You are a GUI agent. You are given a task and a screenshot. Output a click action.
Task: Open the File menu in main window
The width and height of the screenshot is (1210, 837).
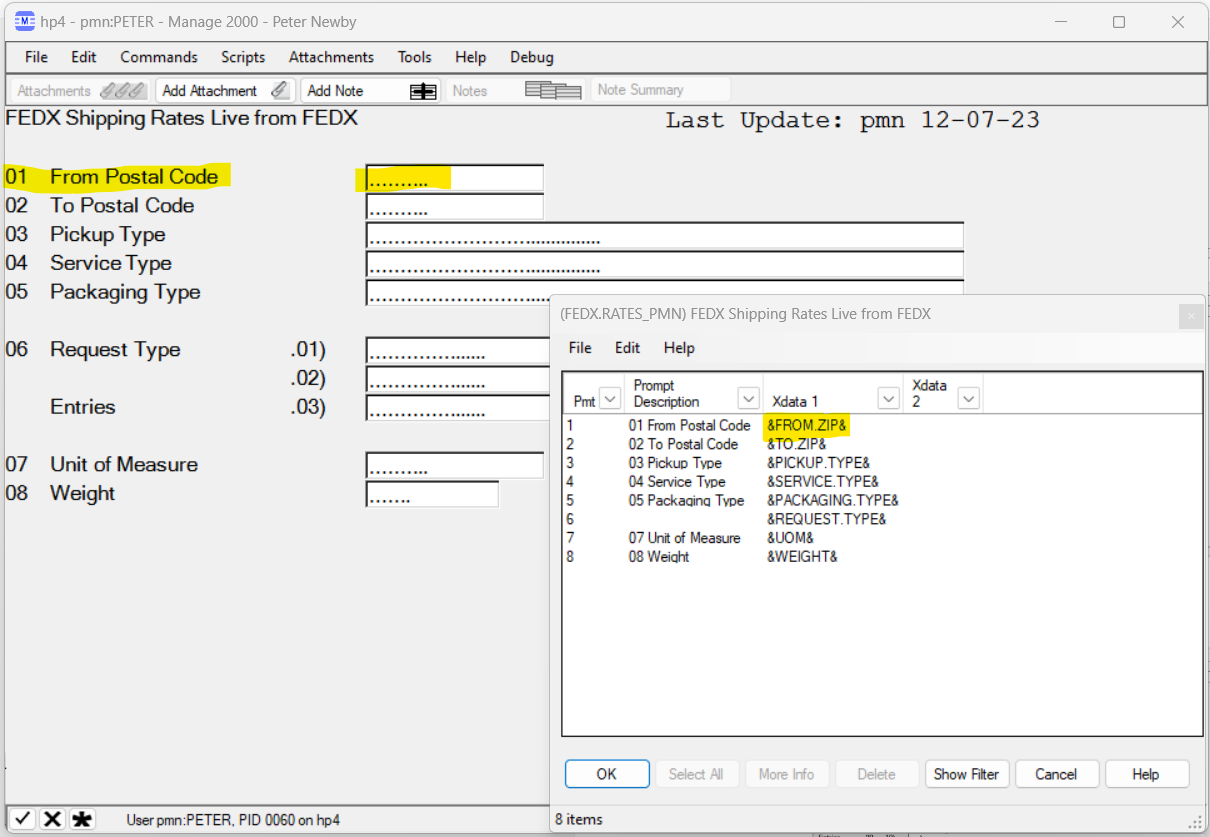click(x=36, y=57)
